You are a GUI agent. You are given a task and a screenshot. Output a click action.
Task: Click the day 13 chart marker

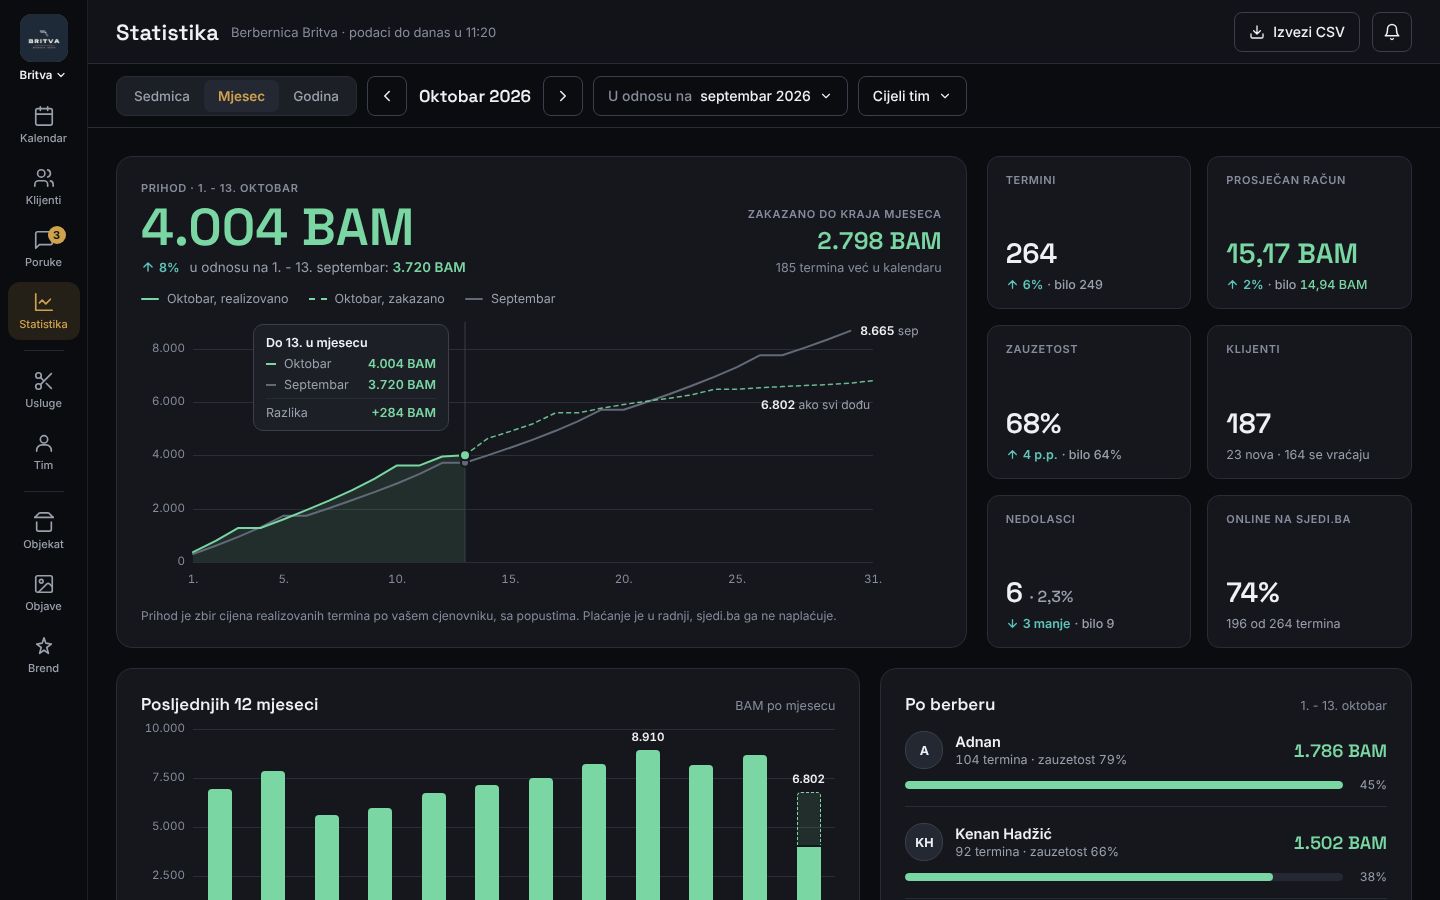465,456
